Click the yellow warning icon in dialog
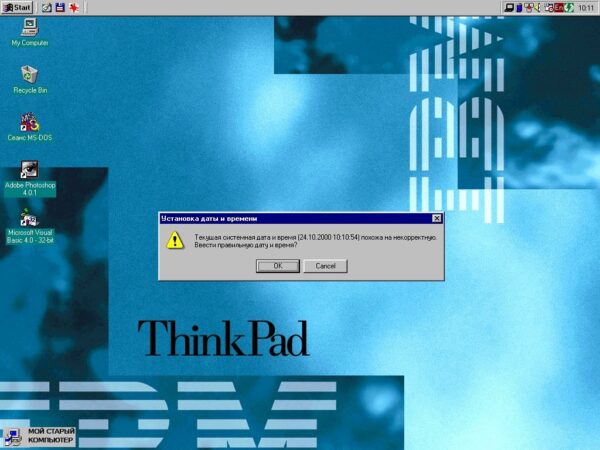Image resolution: width=600 pixels, height=450 pixels. 175,240
